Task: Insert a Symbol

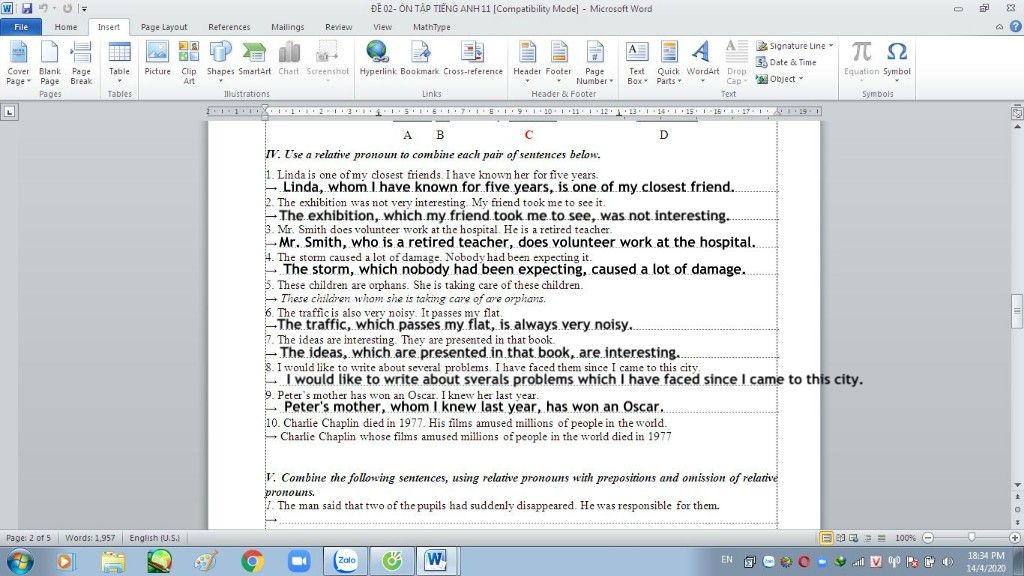Action: click(x=897, y=63)
